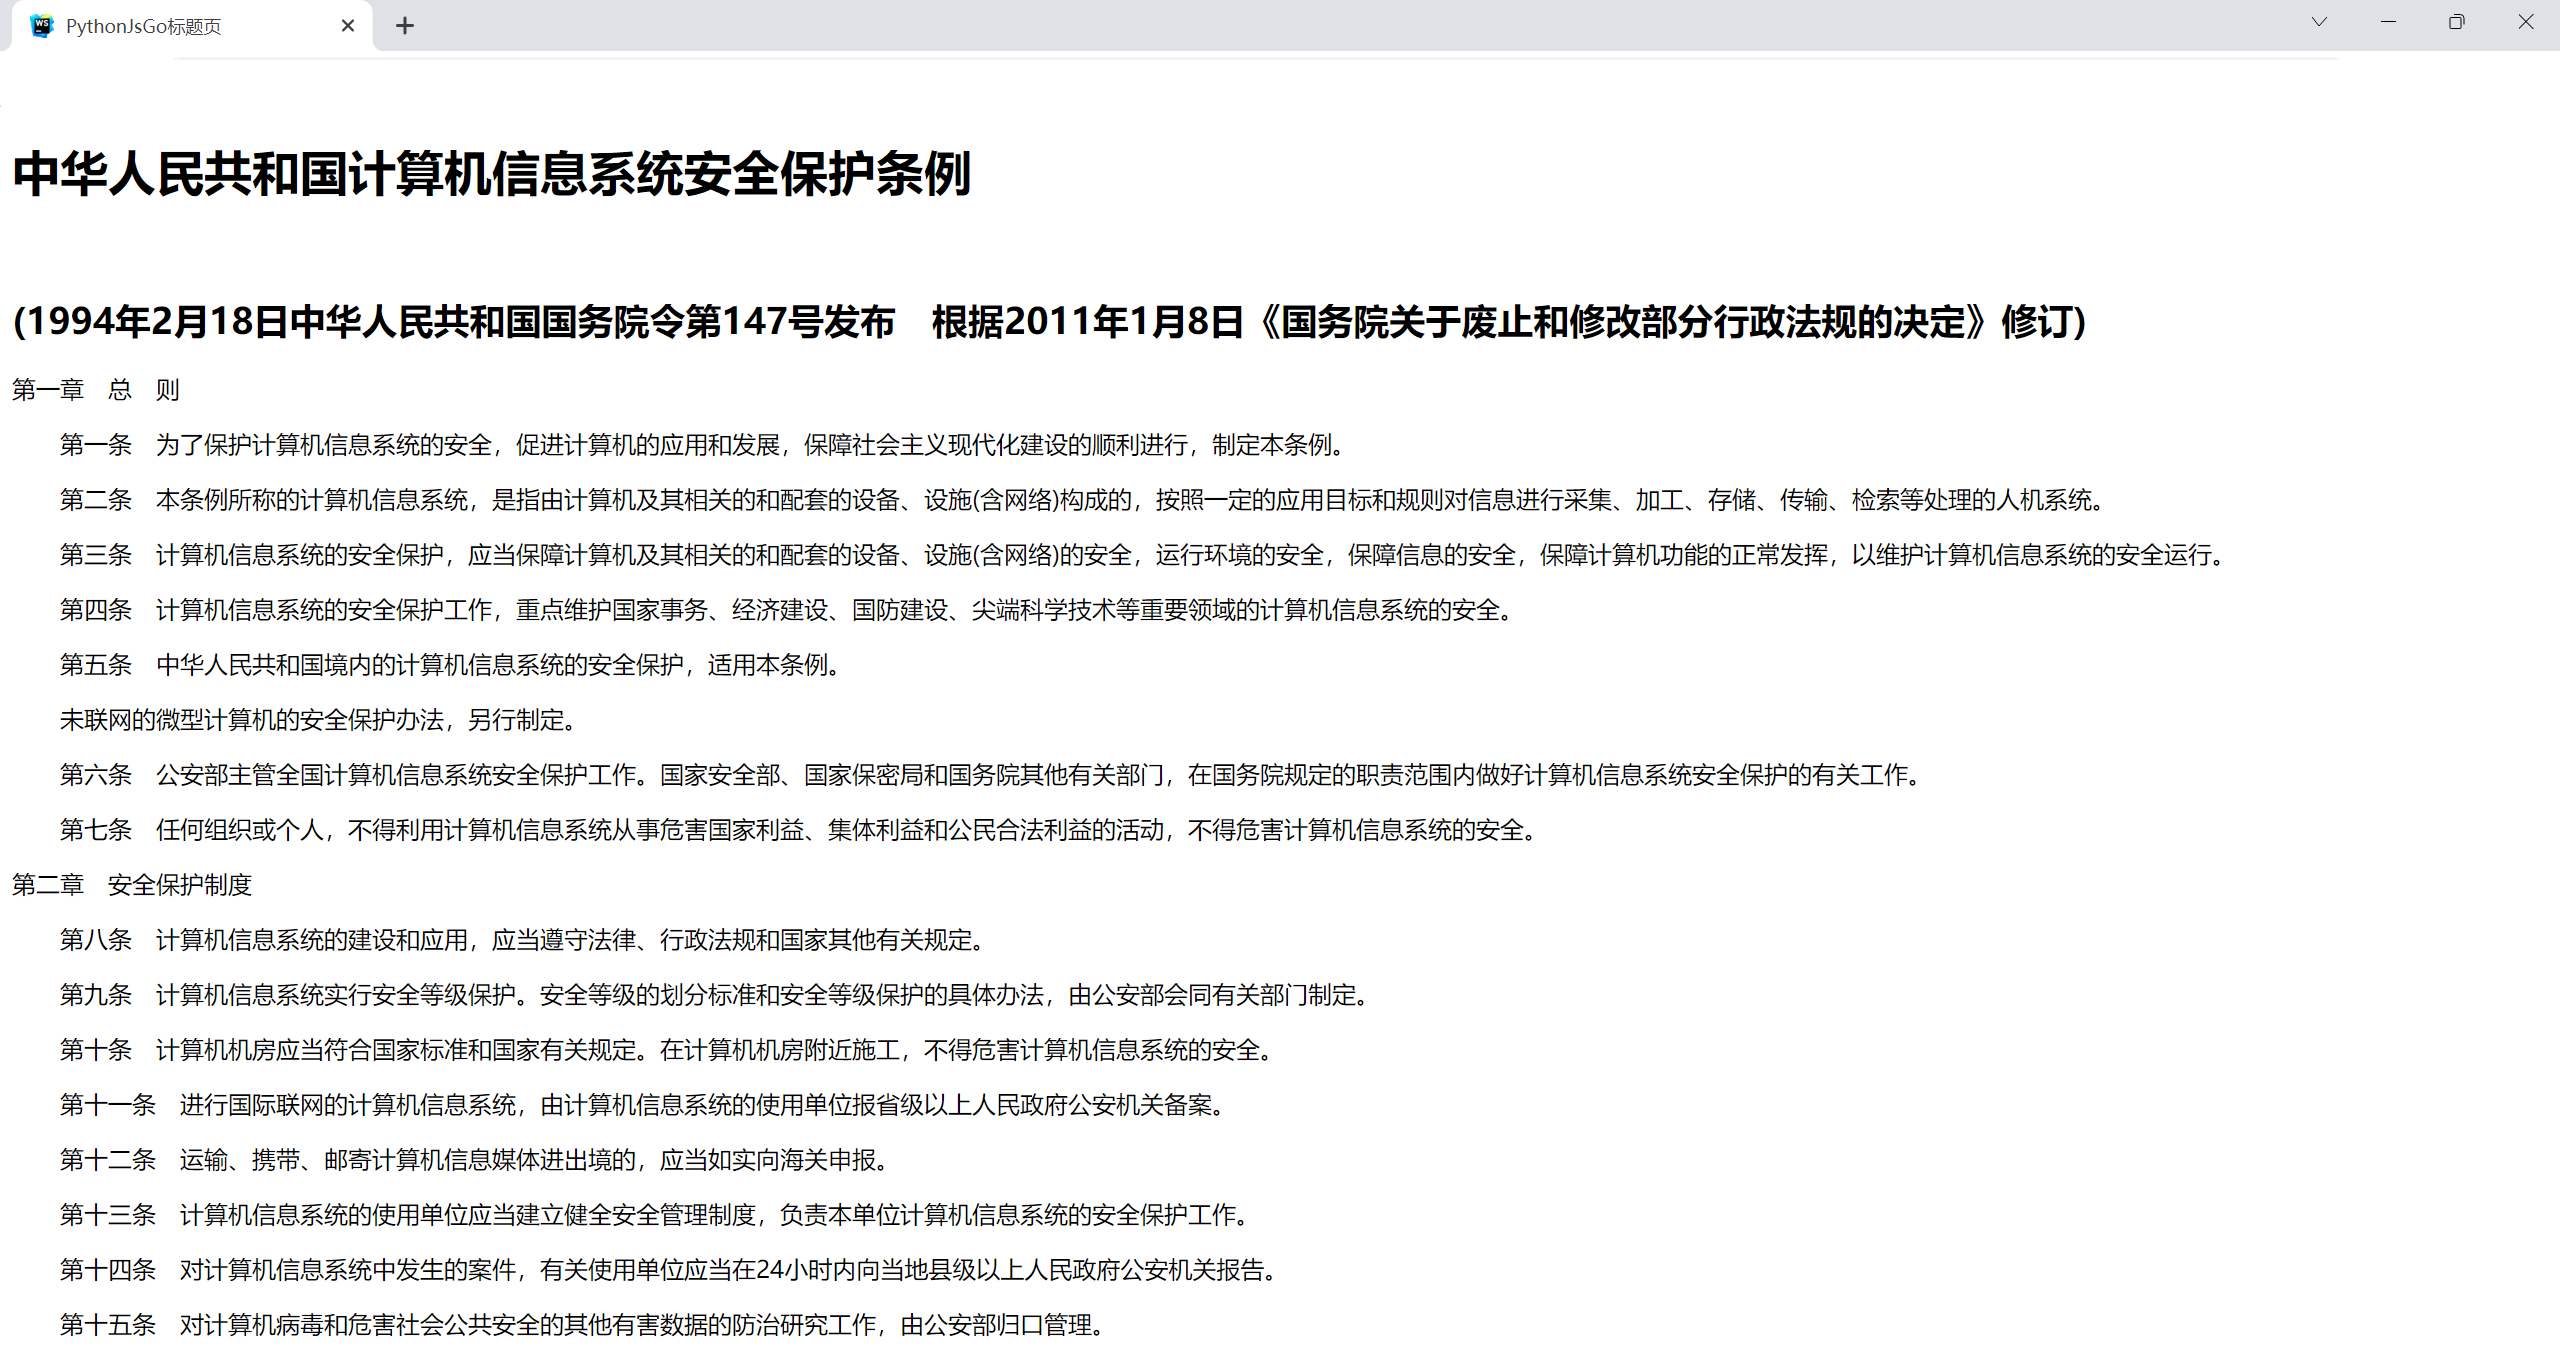The height and width of the screenshot is (1362, 2560).
Task: Open a new tab with plus button
Action: [405, 26]
